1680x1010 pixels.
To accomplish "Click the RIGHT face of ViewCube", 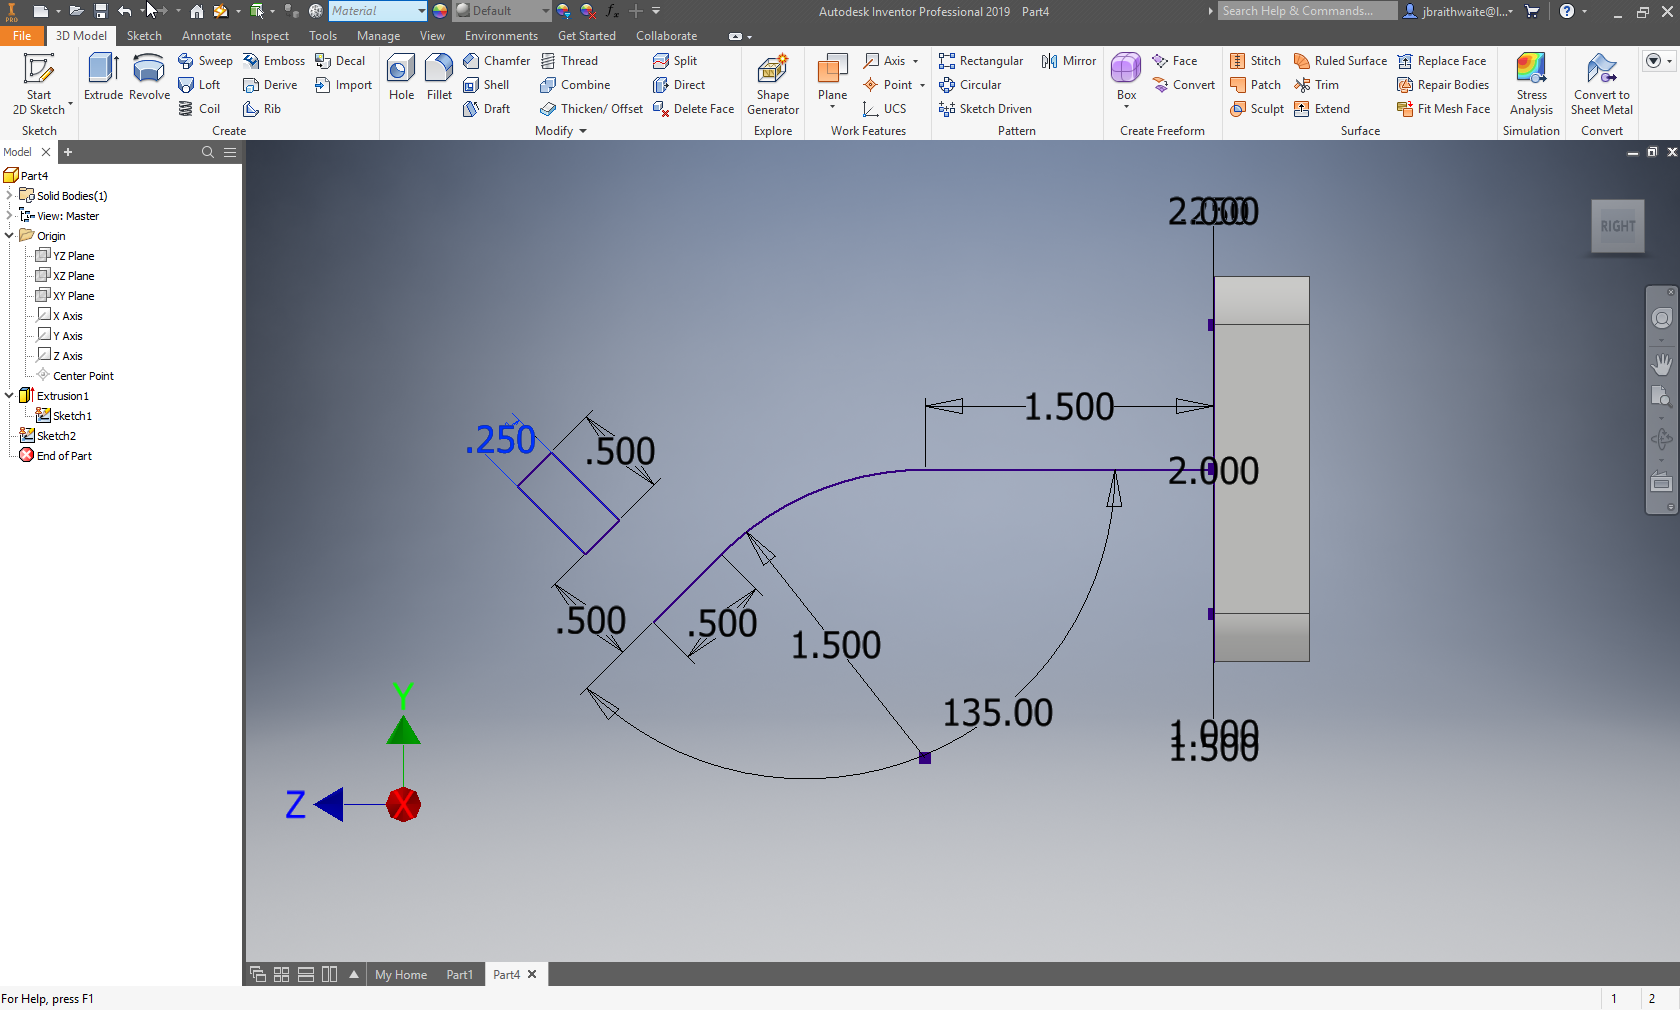I will (x=1617, y=226).
